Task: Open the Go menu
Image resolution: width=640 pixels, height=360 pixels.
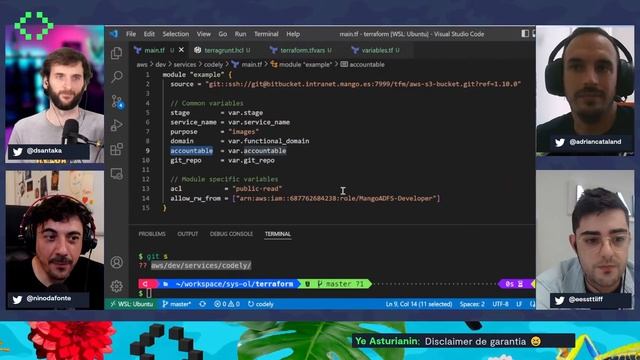Action: pyautogui.click(x=222, y=34)
